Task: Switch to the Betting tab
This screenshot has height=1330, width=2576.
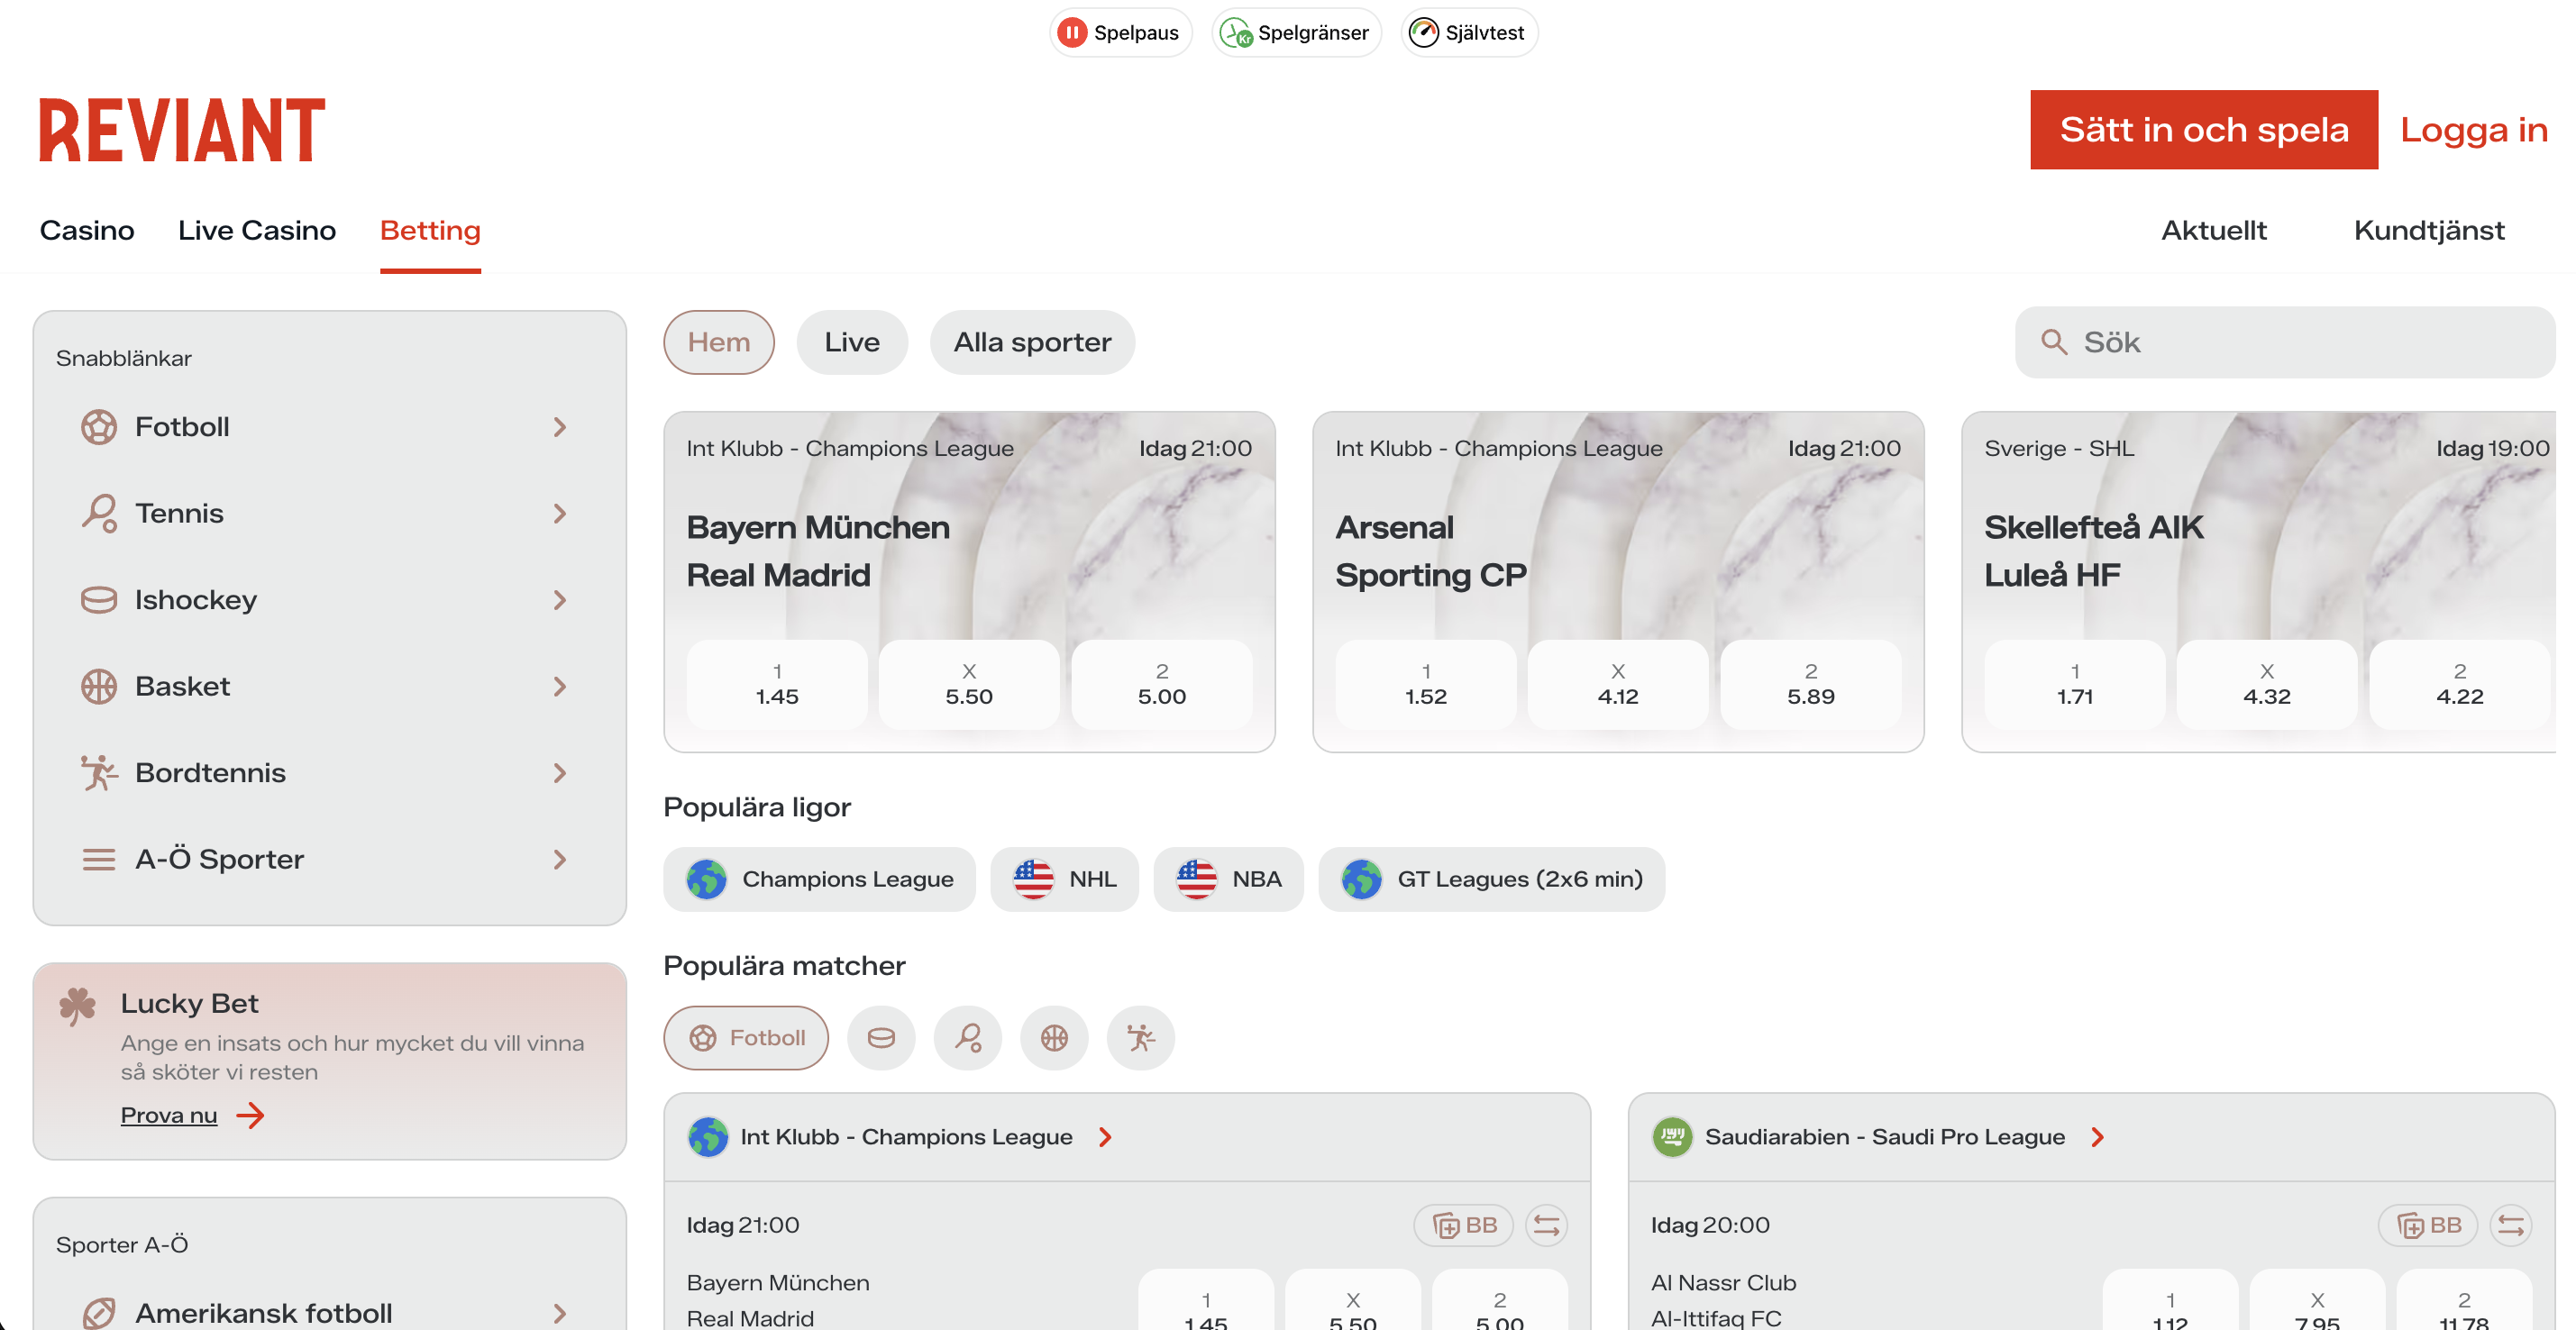Action: click(x=429, y=230)
